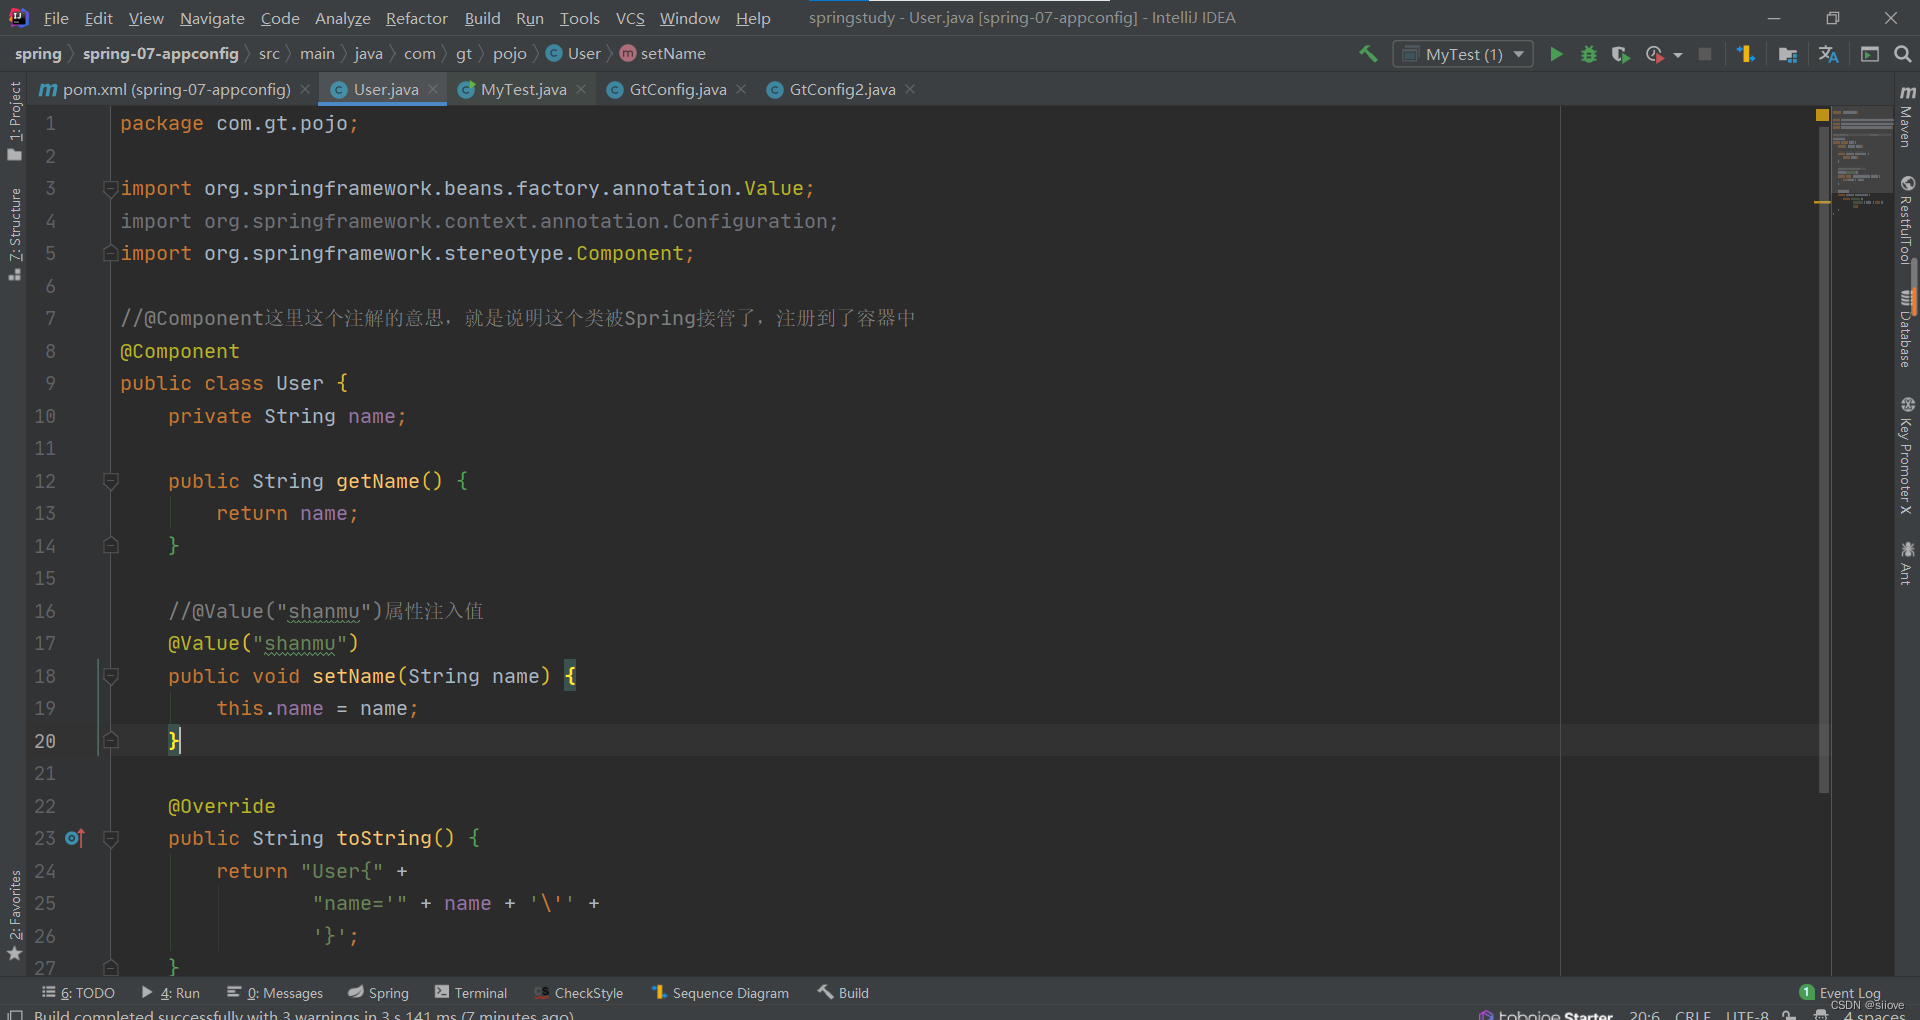Run MyTest with Coverage shield icon
Image resolution: width=1920 pixels, height=1020 pixels.
(x=1620, y=54)
